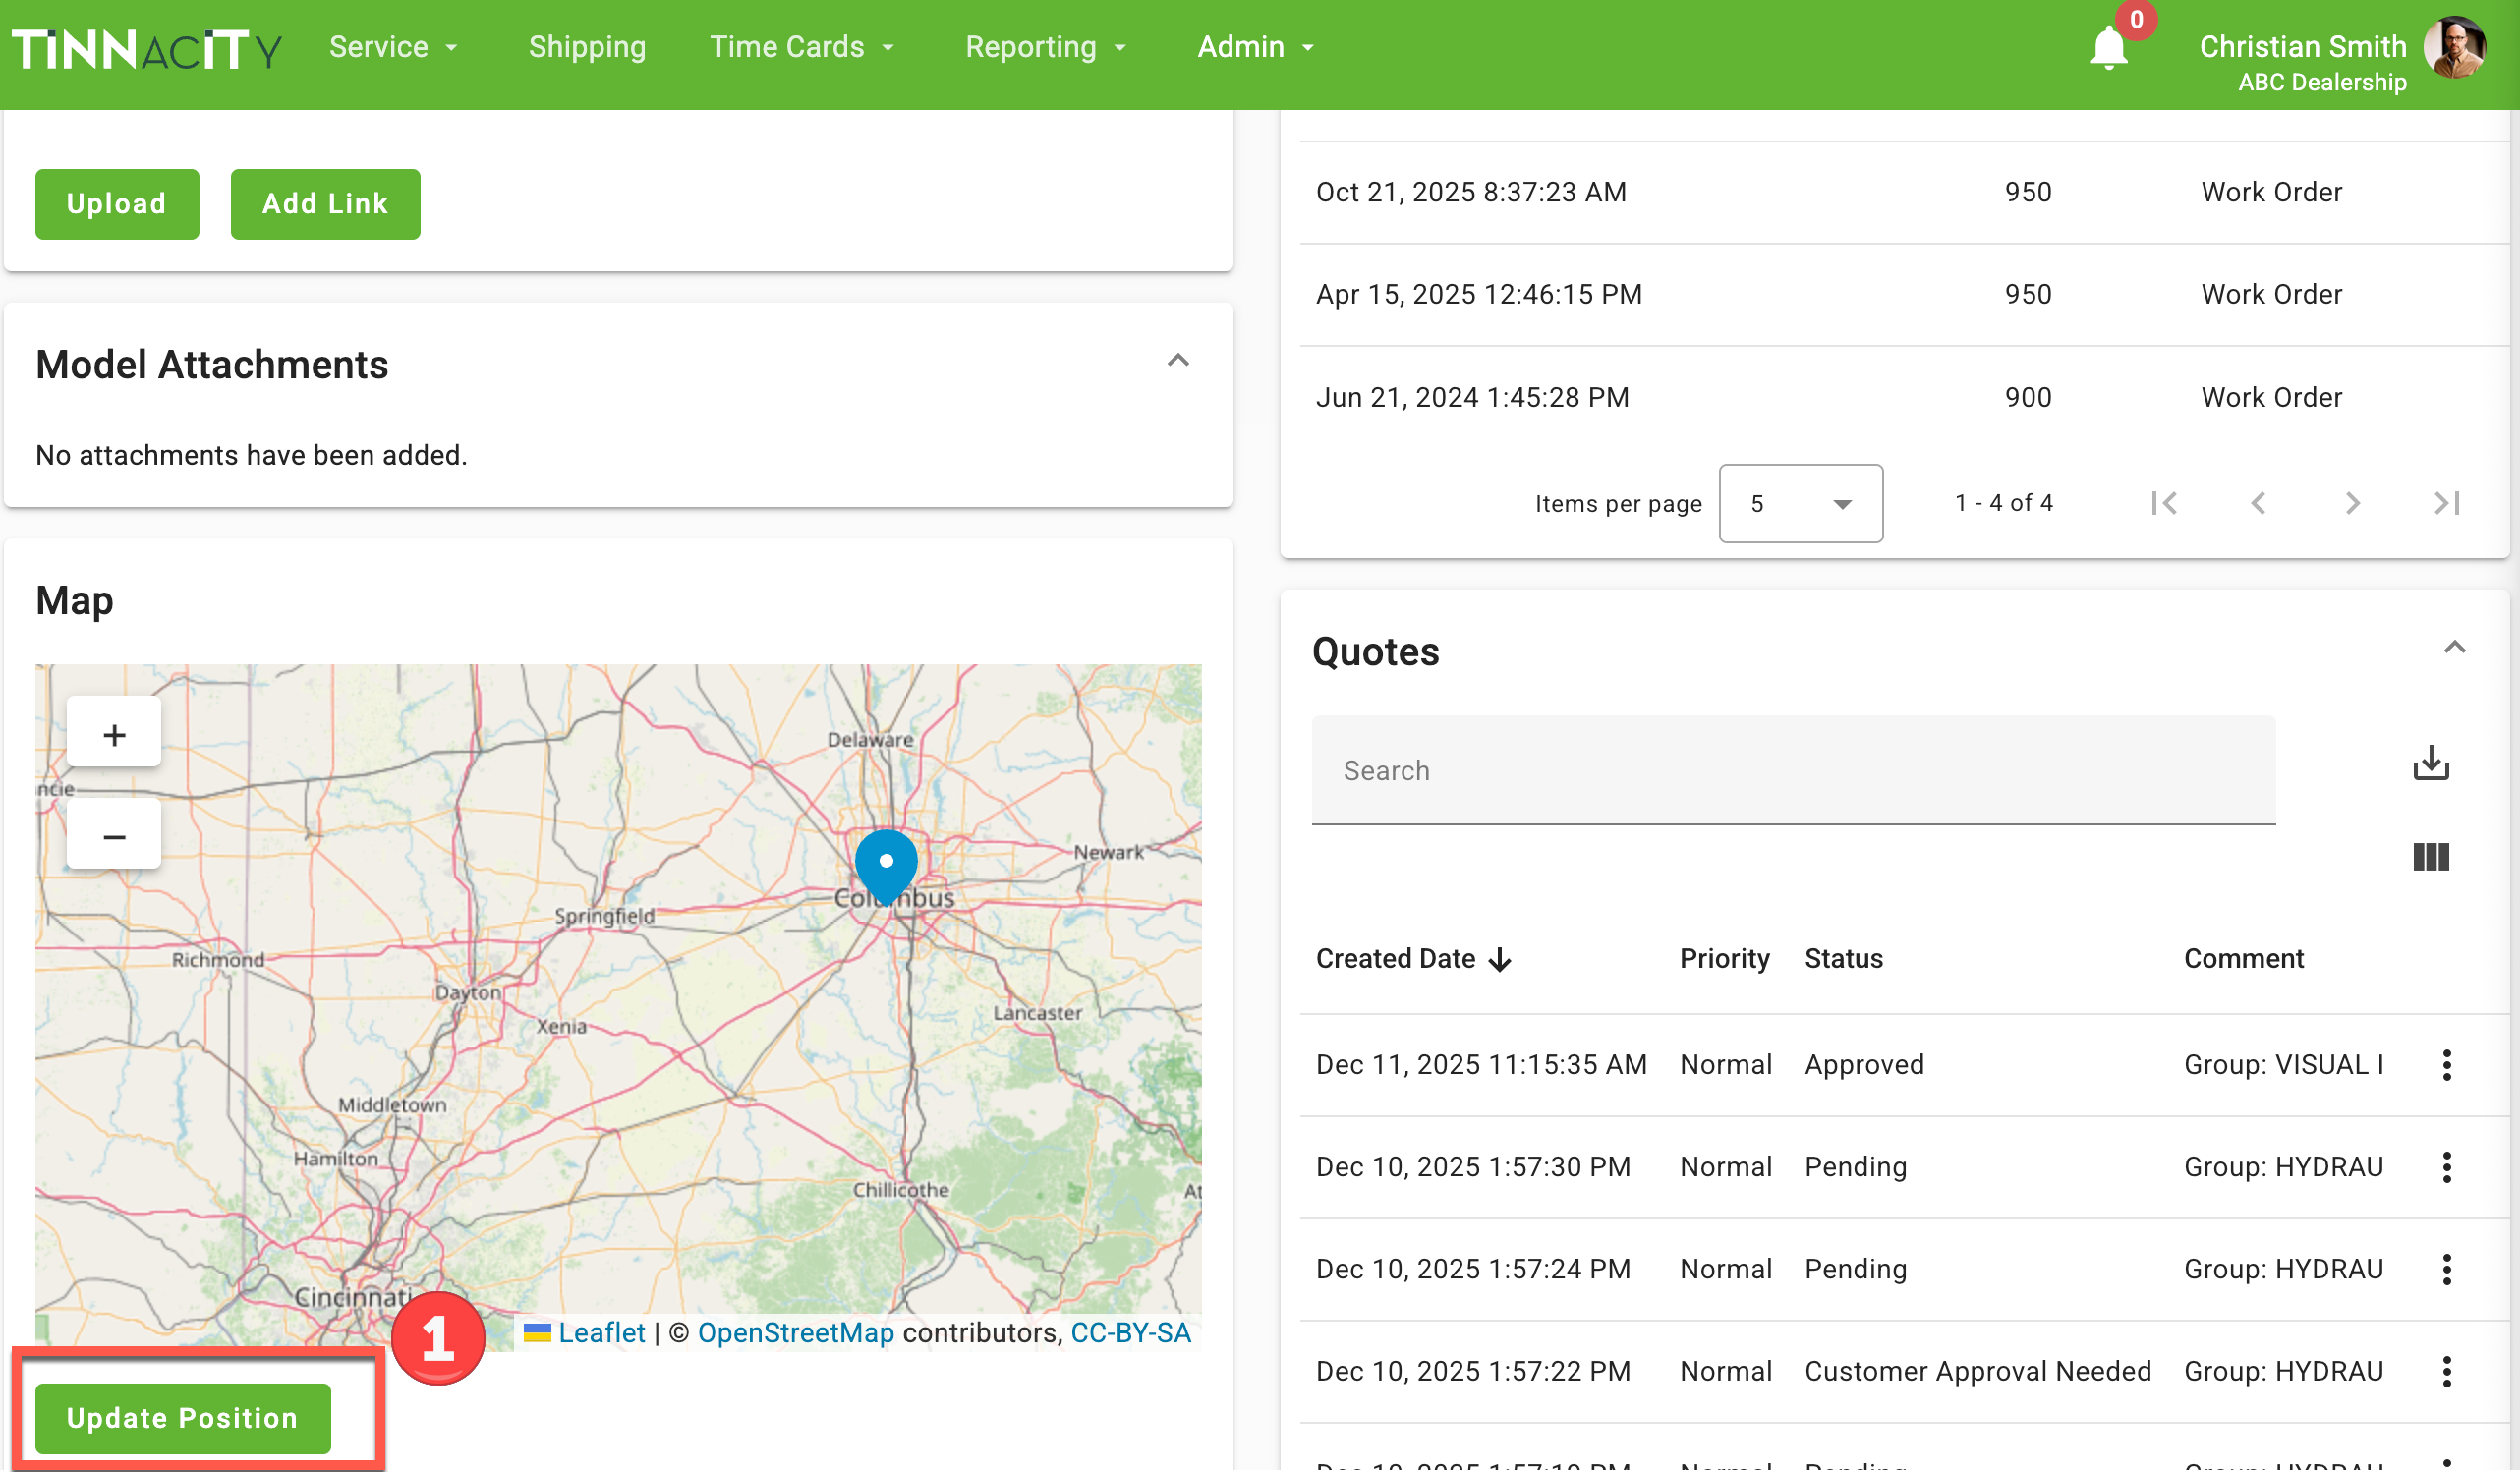Screen dimensions: 2520x1472
Task: Click the Add Link button
Action: coord(325,204)
